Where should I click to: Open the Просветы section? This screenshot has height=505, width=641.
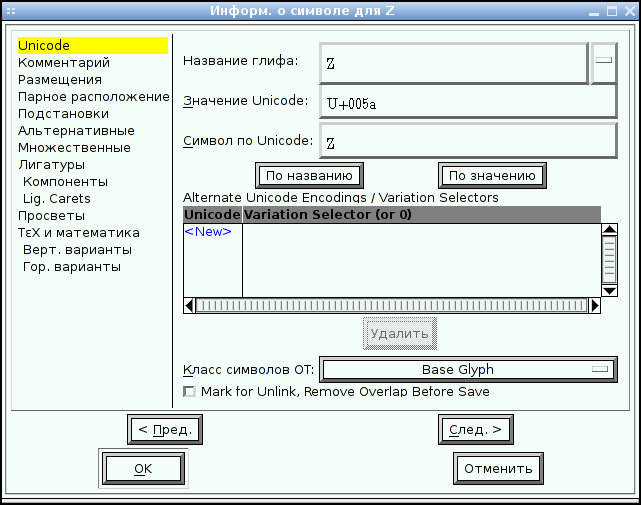tap(52, 216)
